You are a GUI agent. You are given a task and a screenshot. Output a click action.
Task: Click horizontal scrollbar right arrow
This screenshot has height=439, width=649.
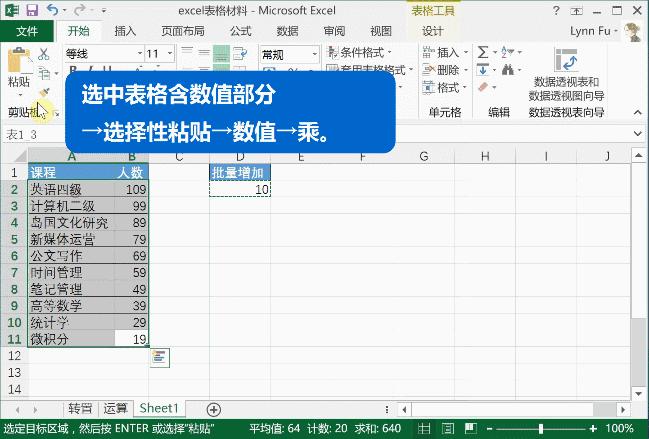623,410
